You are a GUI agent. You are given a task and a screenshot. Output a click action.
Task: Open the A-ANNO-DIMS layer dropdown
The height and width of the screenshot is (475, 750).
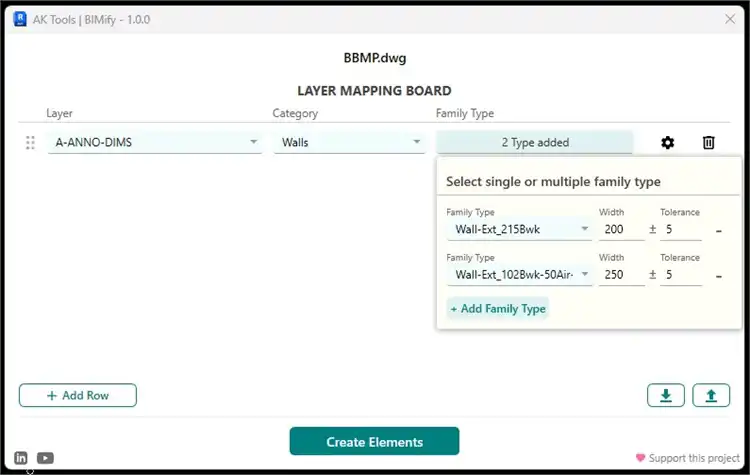155,143
